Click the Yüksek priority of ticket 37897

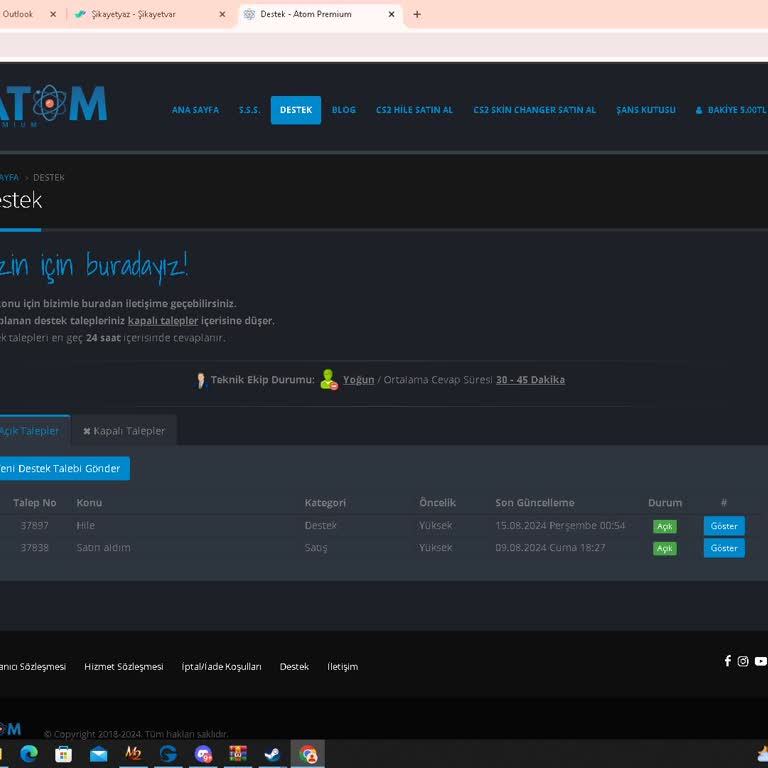click(x=435, y=526)
